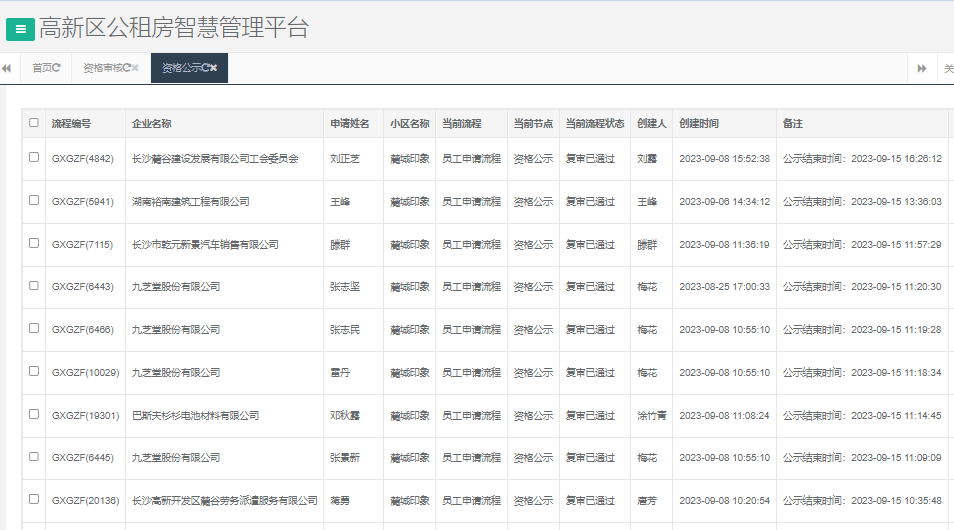The height and width of the screenshot is (530, 954).
Task: Check the row GXGZF(19301) checkbox
Action: click(34, 414)
